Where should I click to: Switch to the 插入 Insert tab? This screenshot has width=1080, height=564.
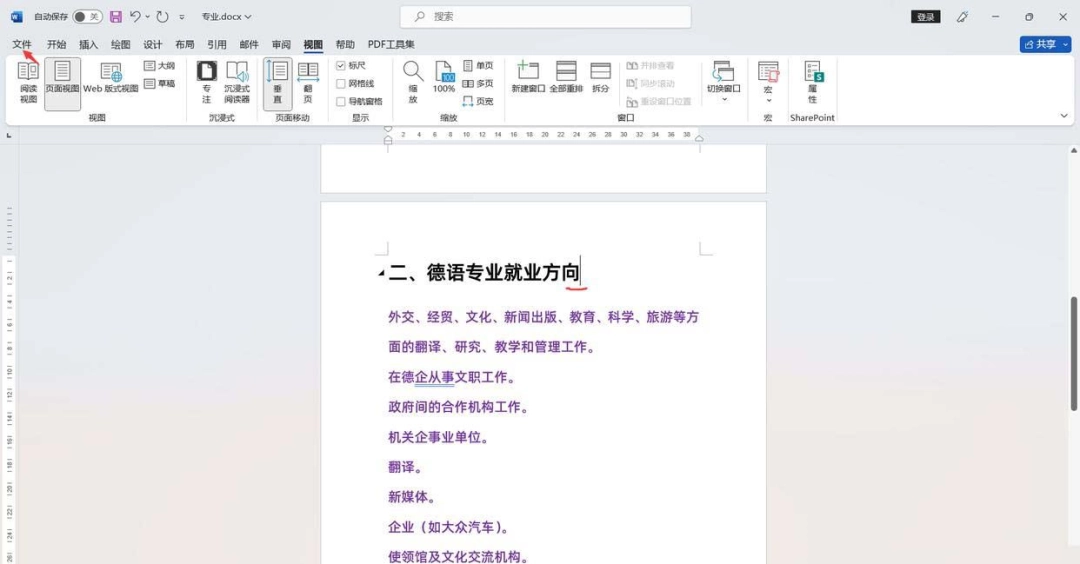coord(88,44)
